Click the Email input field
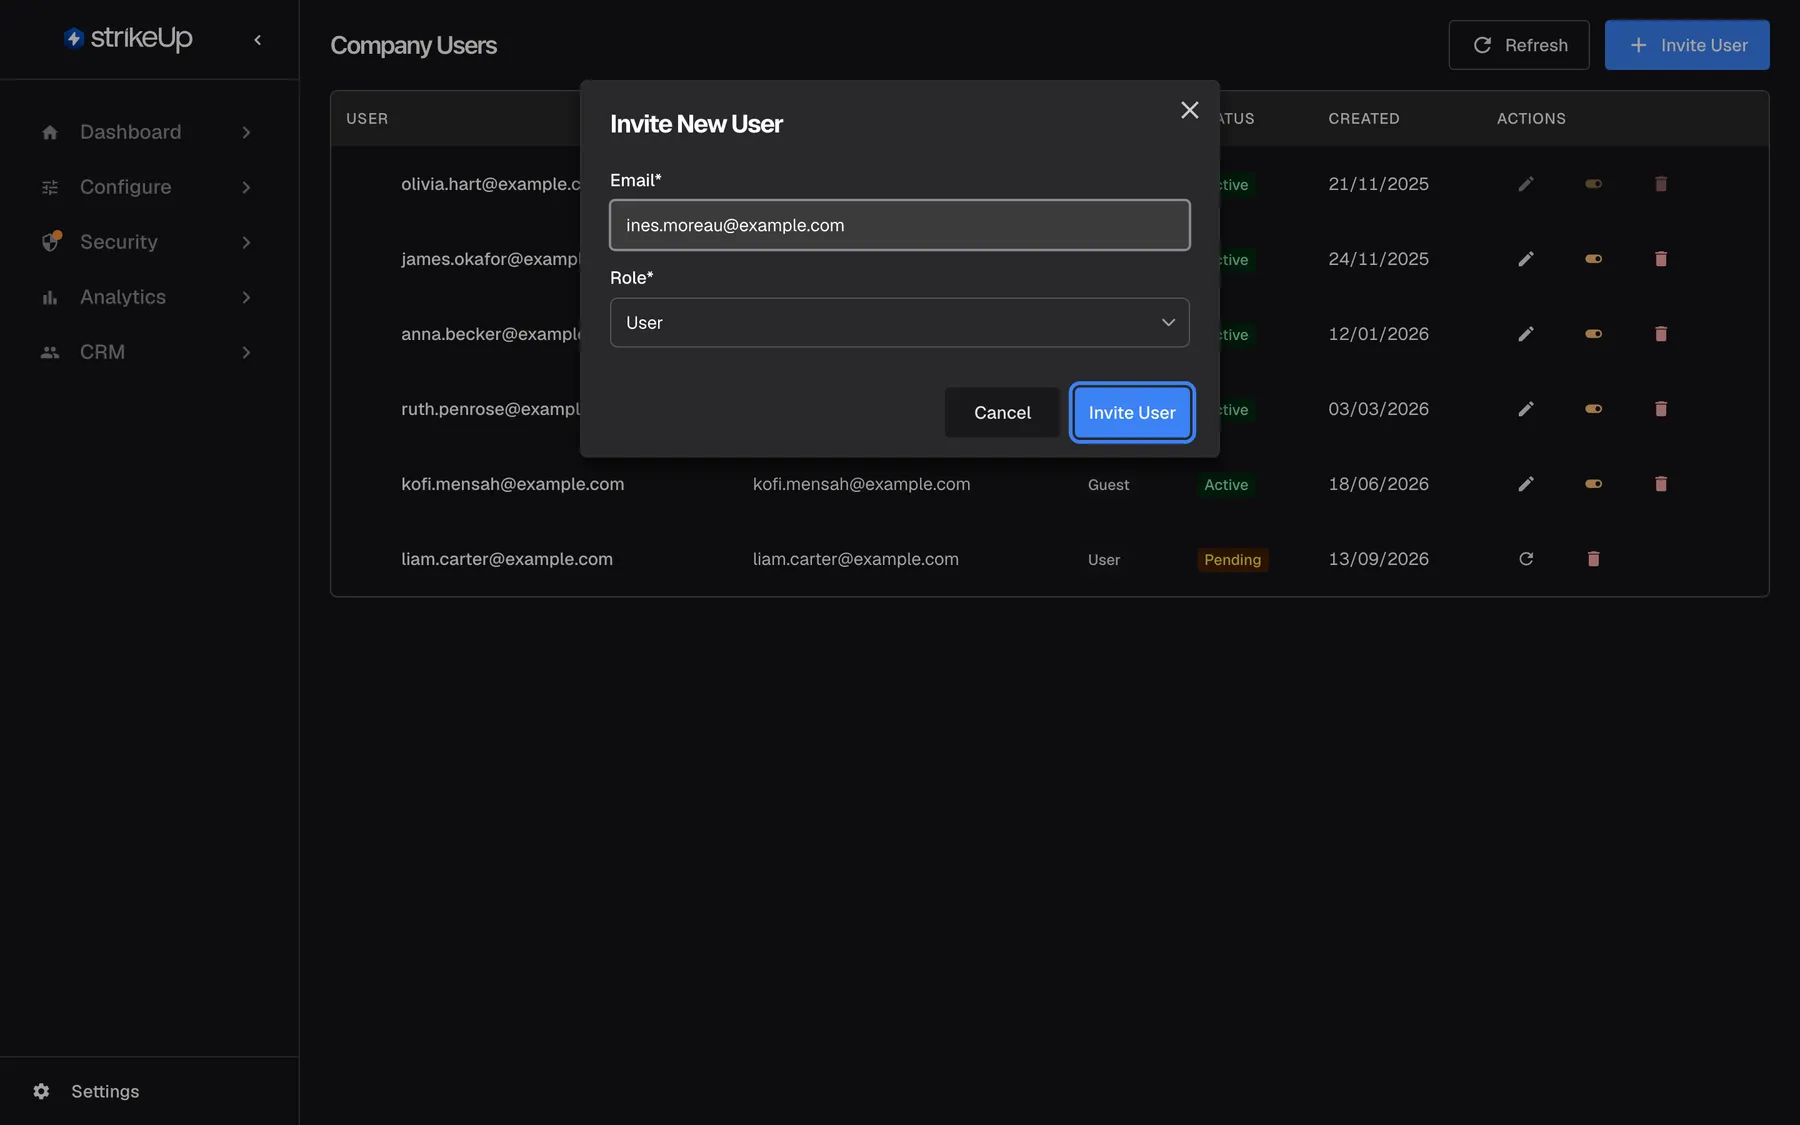 click(899, 225)
